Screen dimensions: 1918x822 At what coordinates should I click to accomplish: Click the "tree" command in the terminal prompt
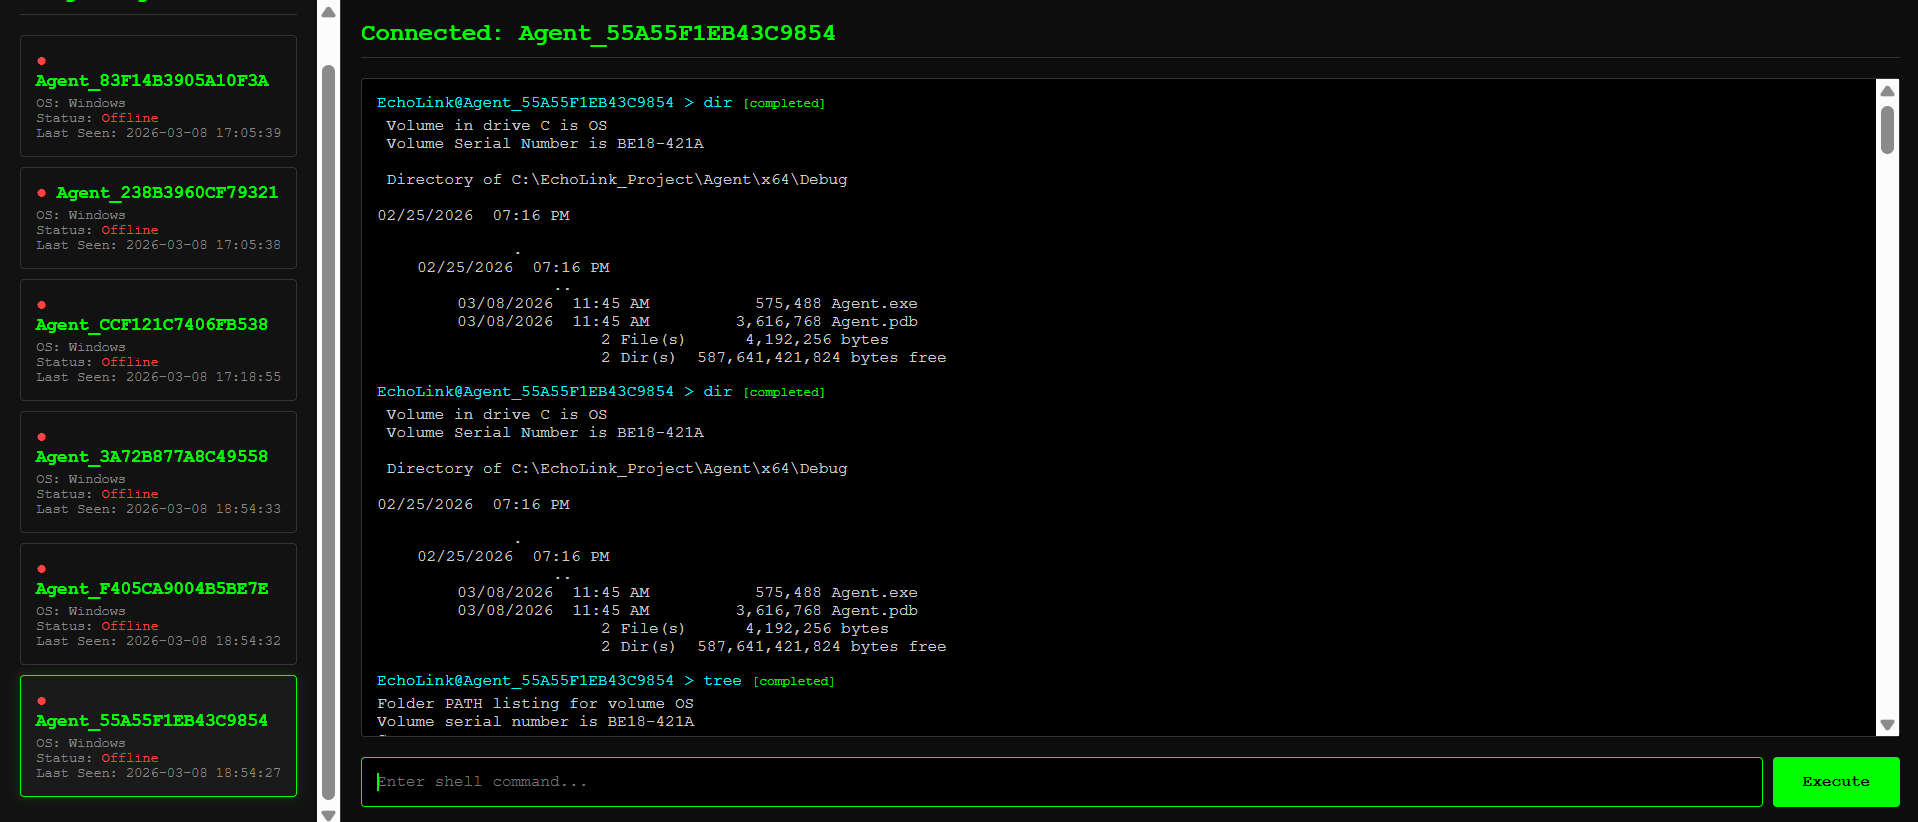(722, 681)
